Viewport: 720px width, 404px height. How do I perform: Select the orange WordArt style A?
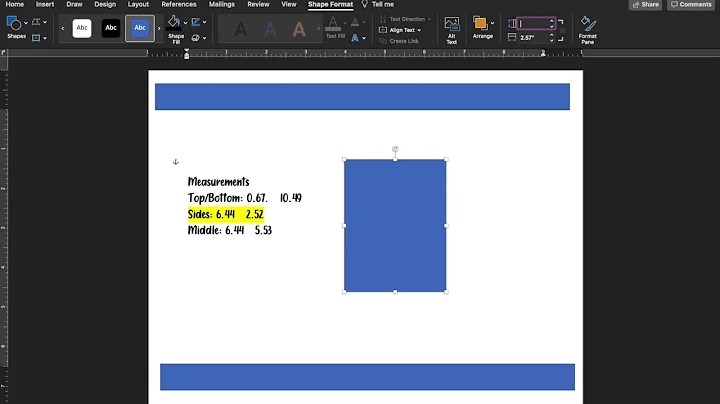(x=299, y=29)
